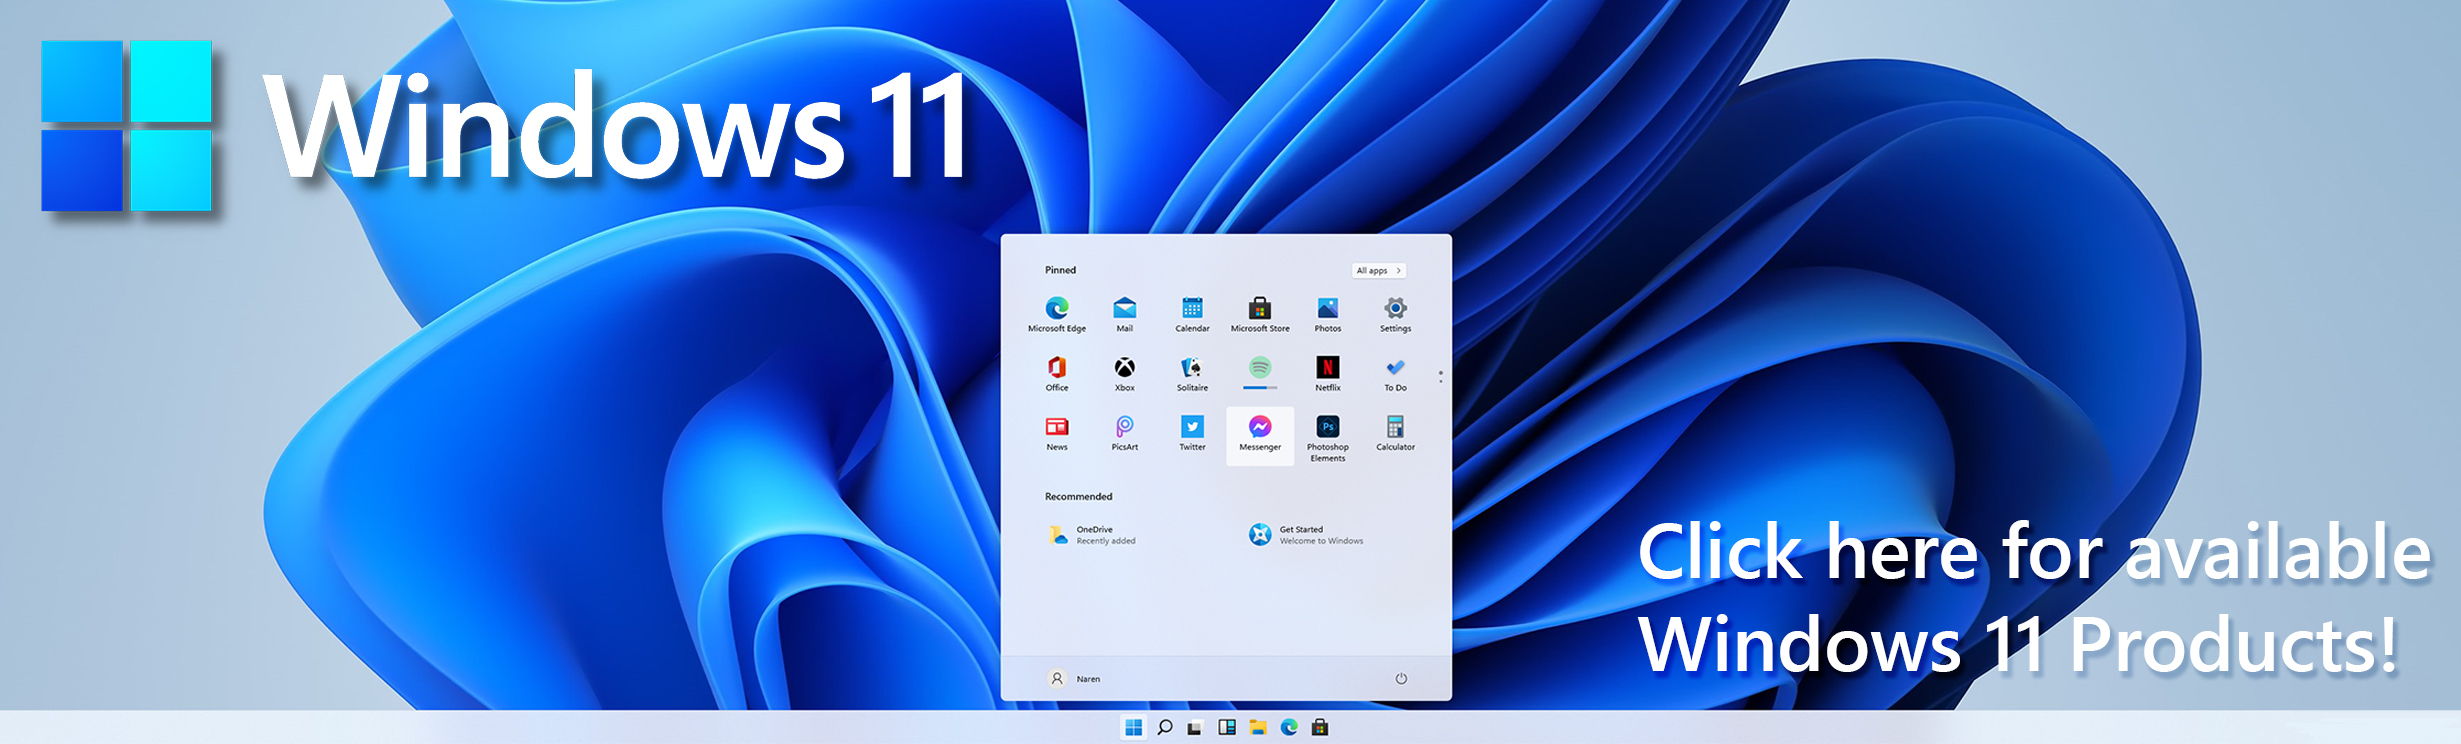Viewport: 2461px width, 744px height.
Task: Open recommended OneDrive item
Action: pyautogui.click(x=1092, y=535)
